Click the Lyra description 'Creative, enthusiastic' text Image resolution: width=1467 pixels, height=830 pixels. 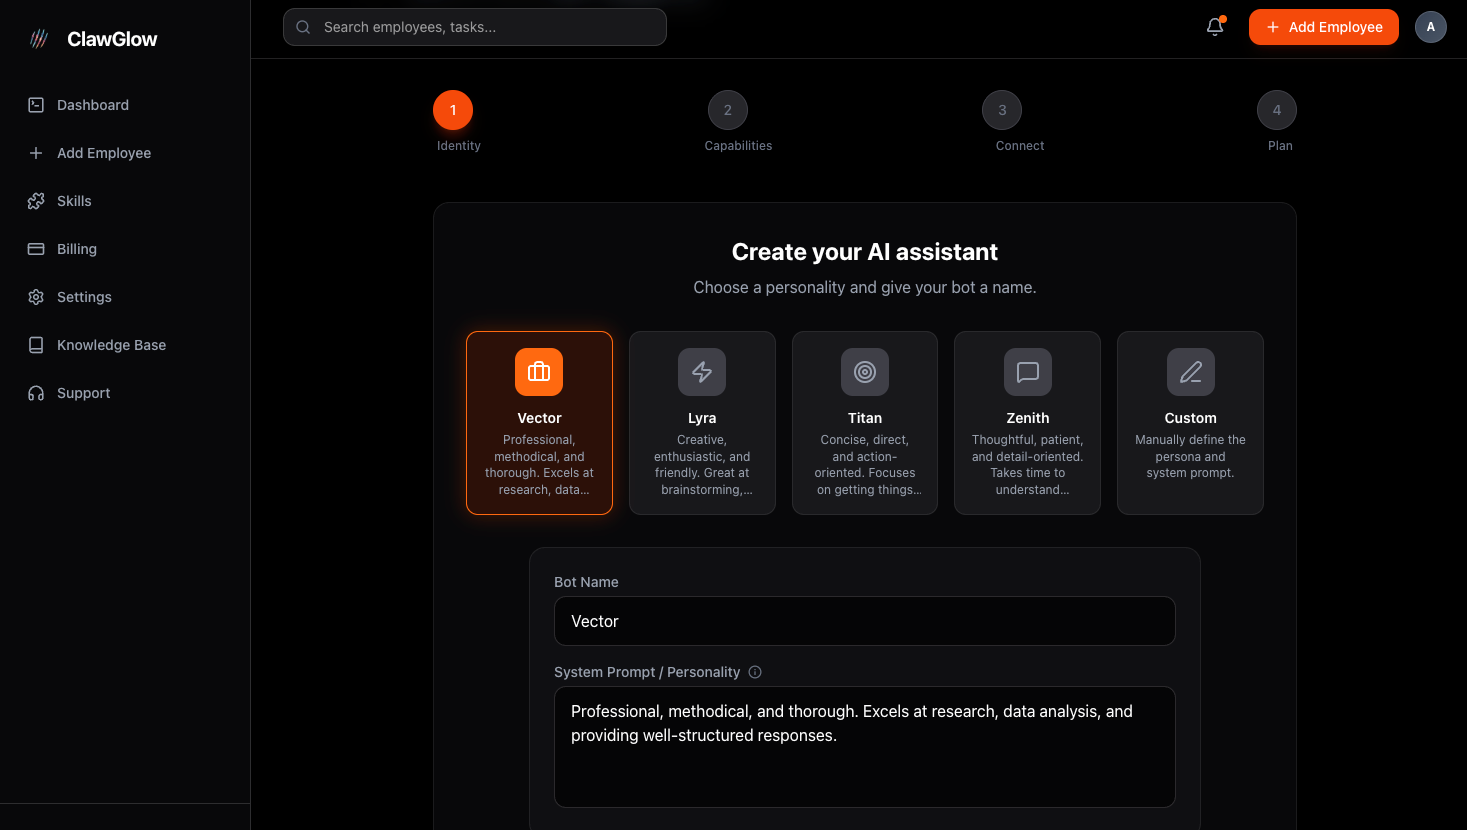coord(702,465)
